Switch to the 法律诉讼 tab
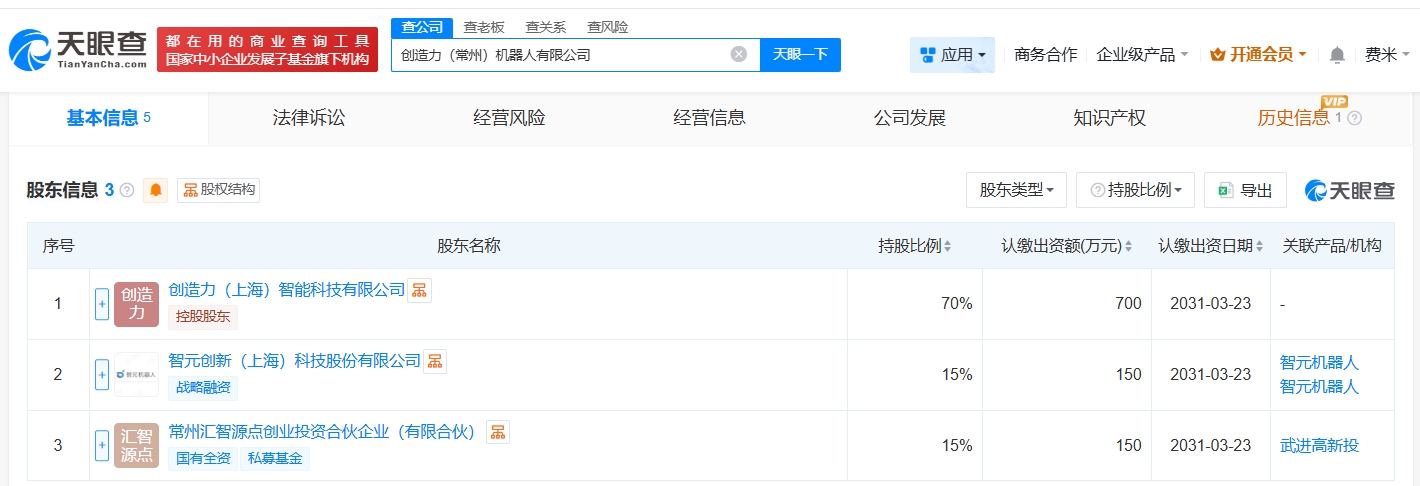Viewport: 1420px width, 486px height. tap(309, 118)
